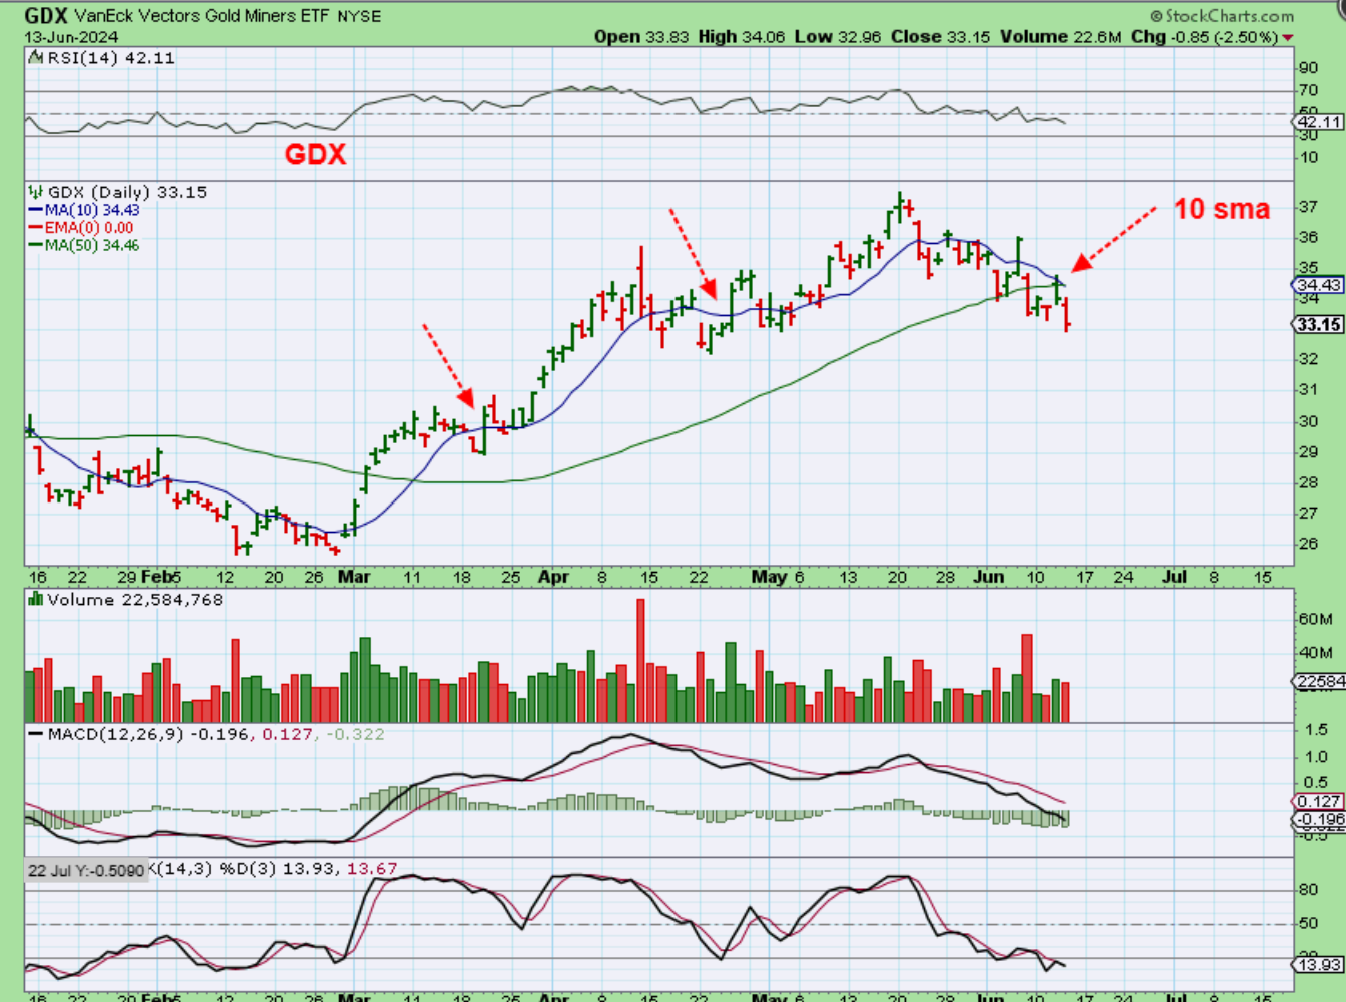Screen dimensions: 1346x1002
Task: Click the Chg -0.85 (-2.50%) text
Action: pyautogui.click(x=1204, y=37)
